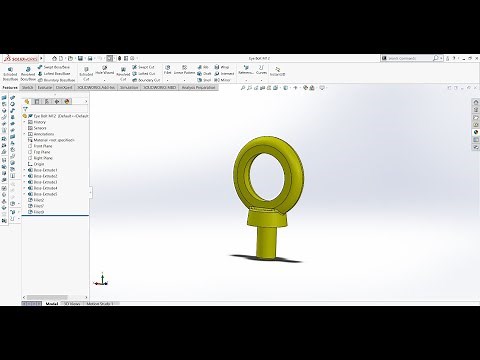Image resolution: width=480 pixels, height=360 pixels.
Task: Open Reference Geometry dropdown arrow
Action: (x=246, y=80)
